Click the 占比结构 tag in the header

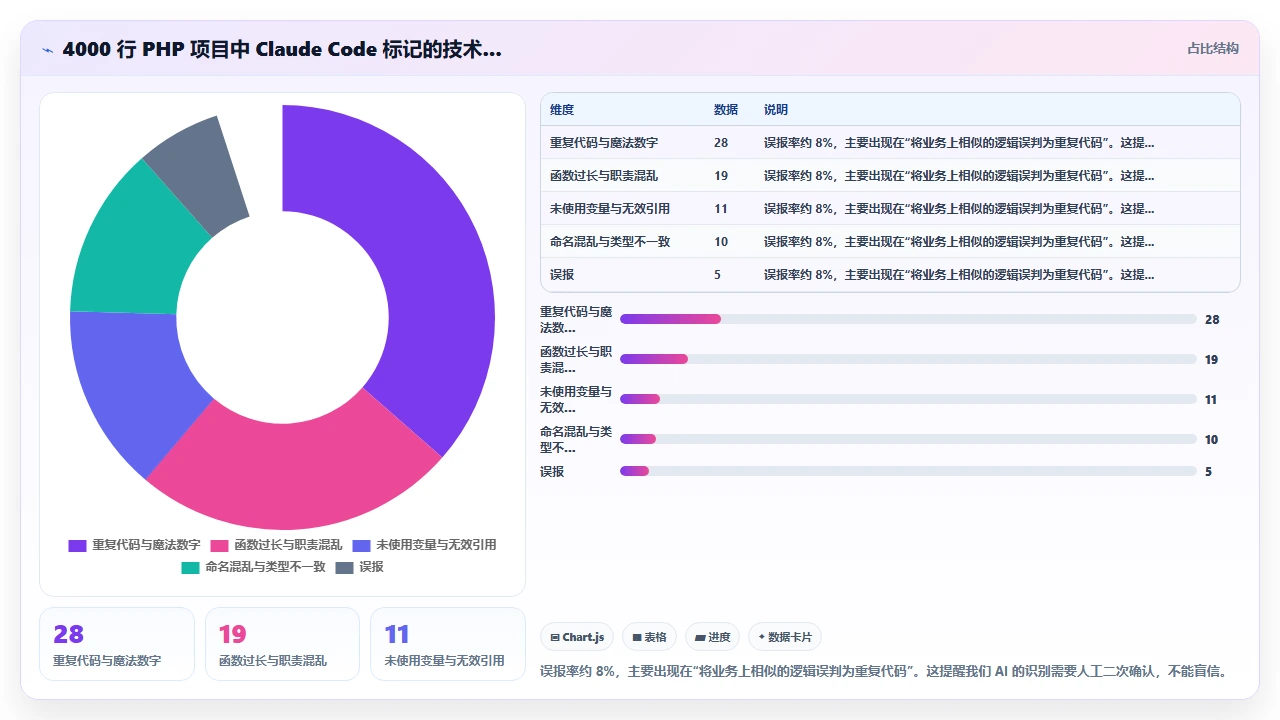(1212, 48)
